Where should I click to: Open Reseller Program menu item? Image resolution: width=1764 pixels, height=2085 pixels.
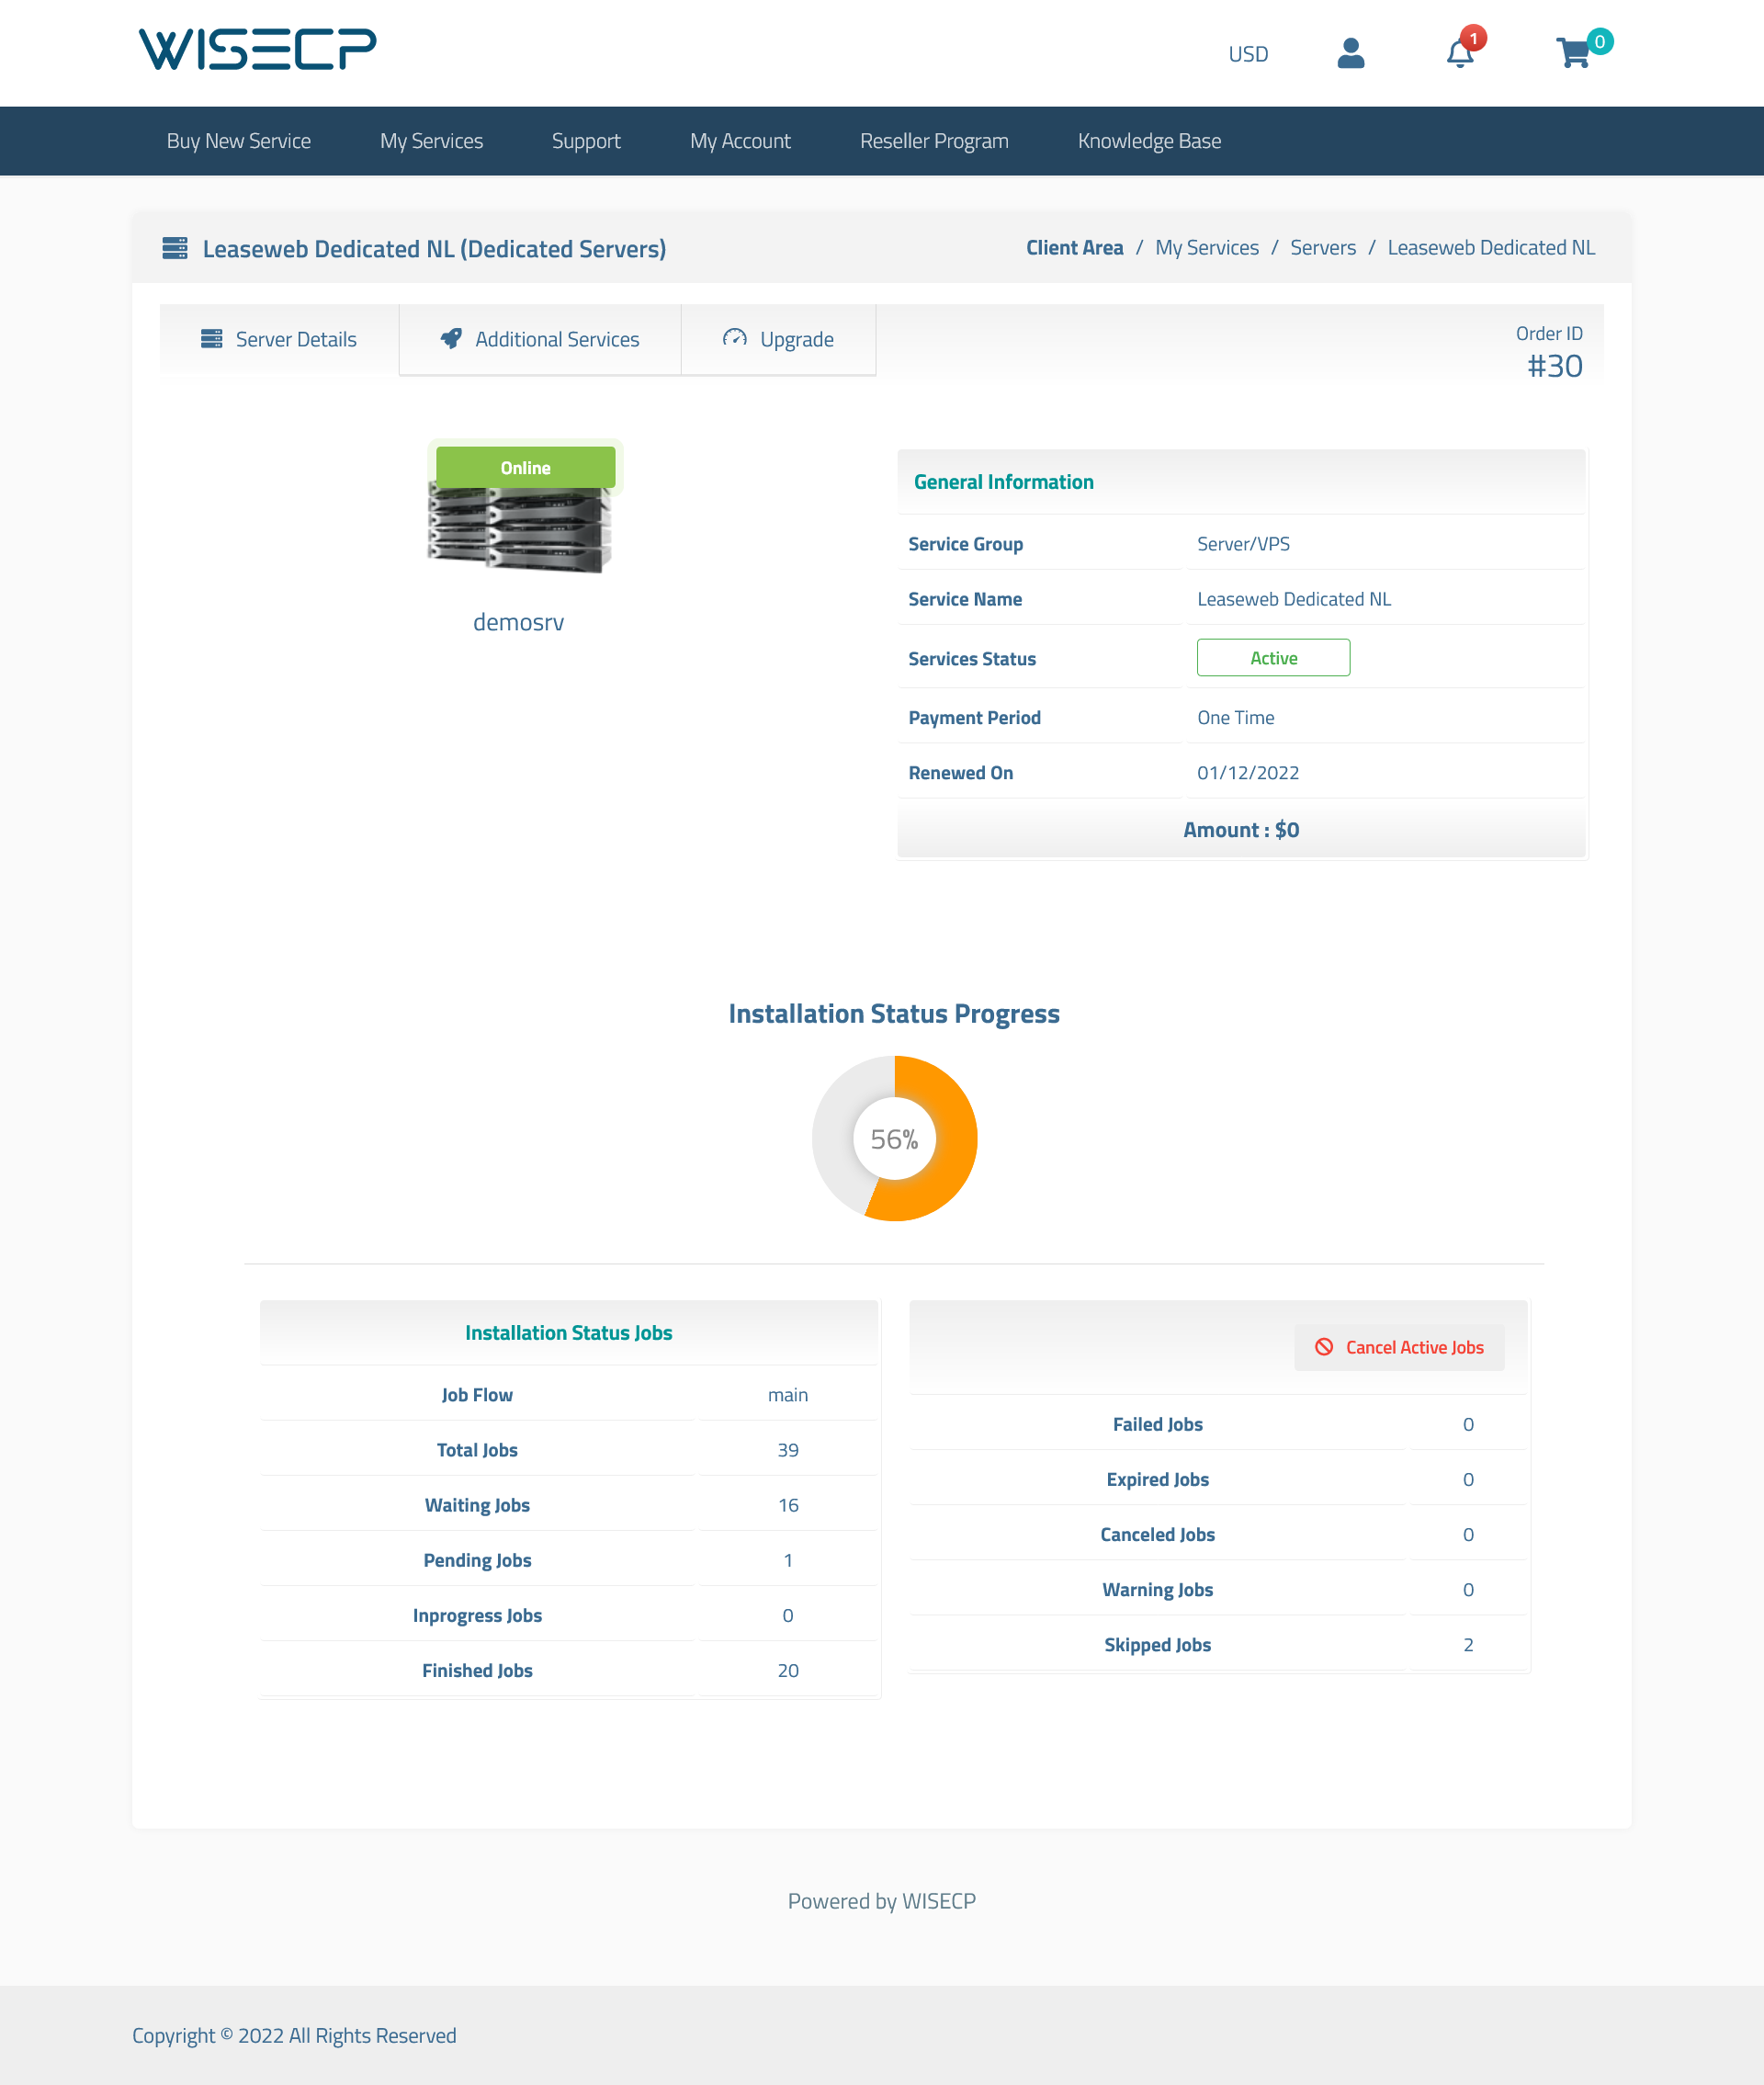coord(934,141)
